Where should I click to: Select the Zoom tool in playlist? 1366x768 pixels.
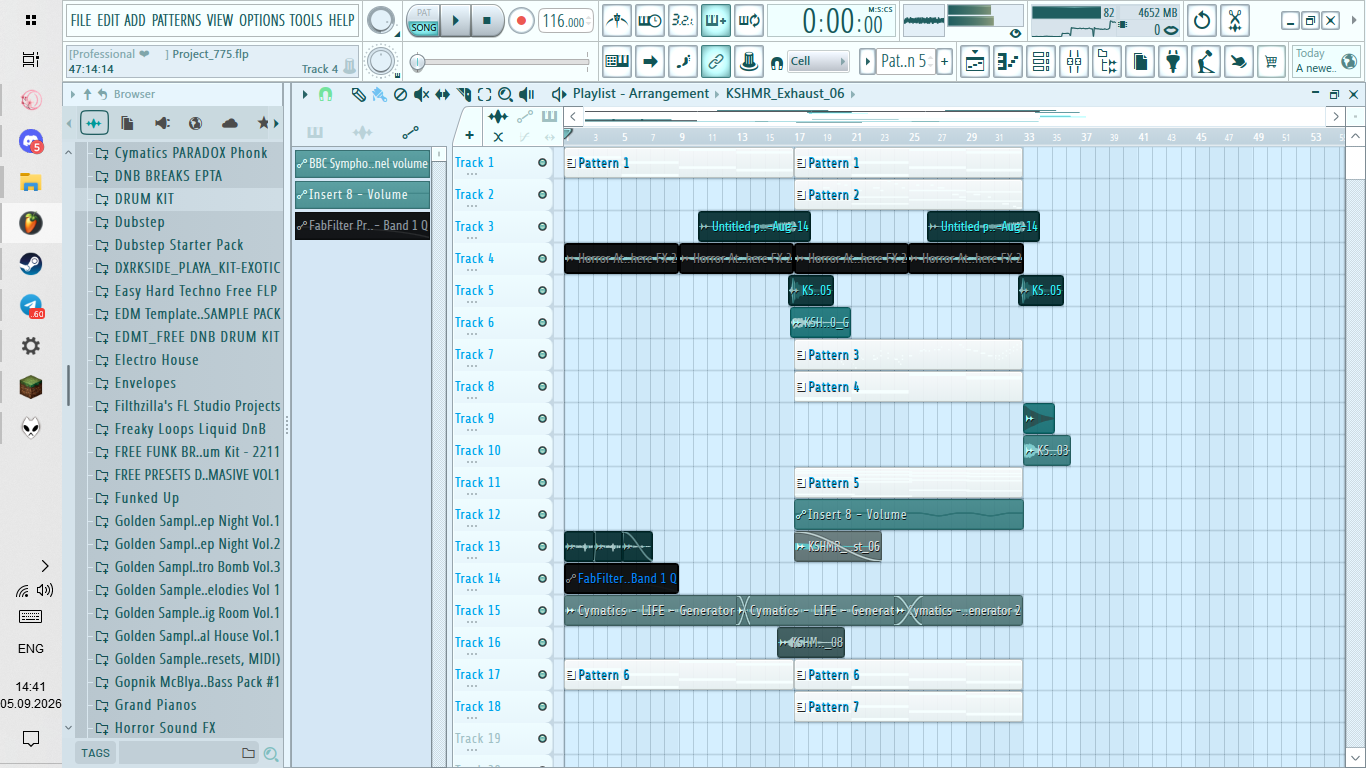pyautogui.click(x=505, y=94)
